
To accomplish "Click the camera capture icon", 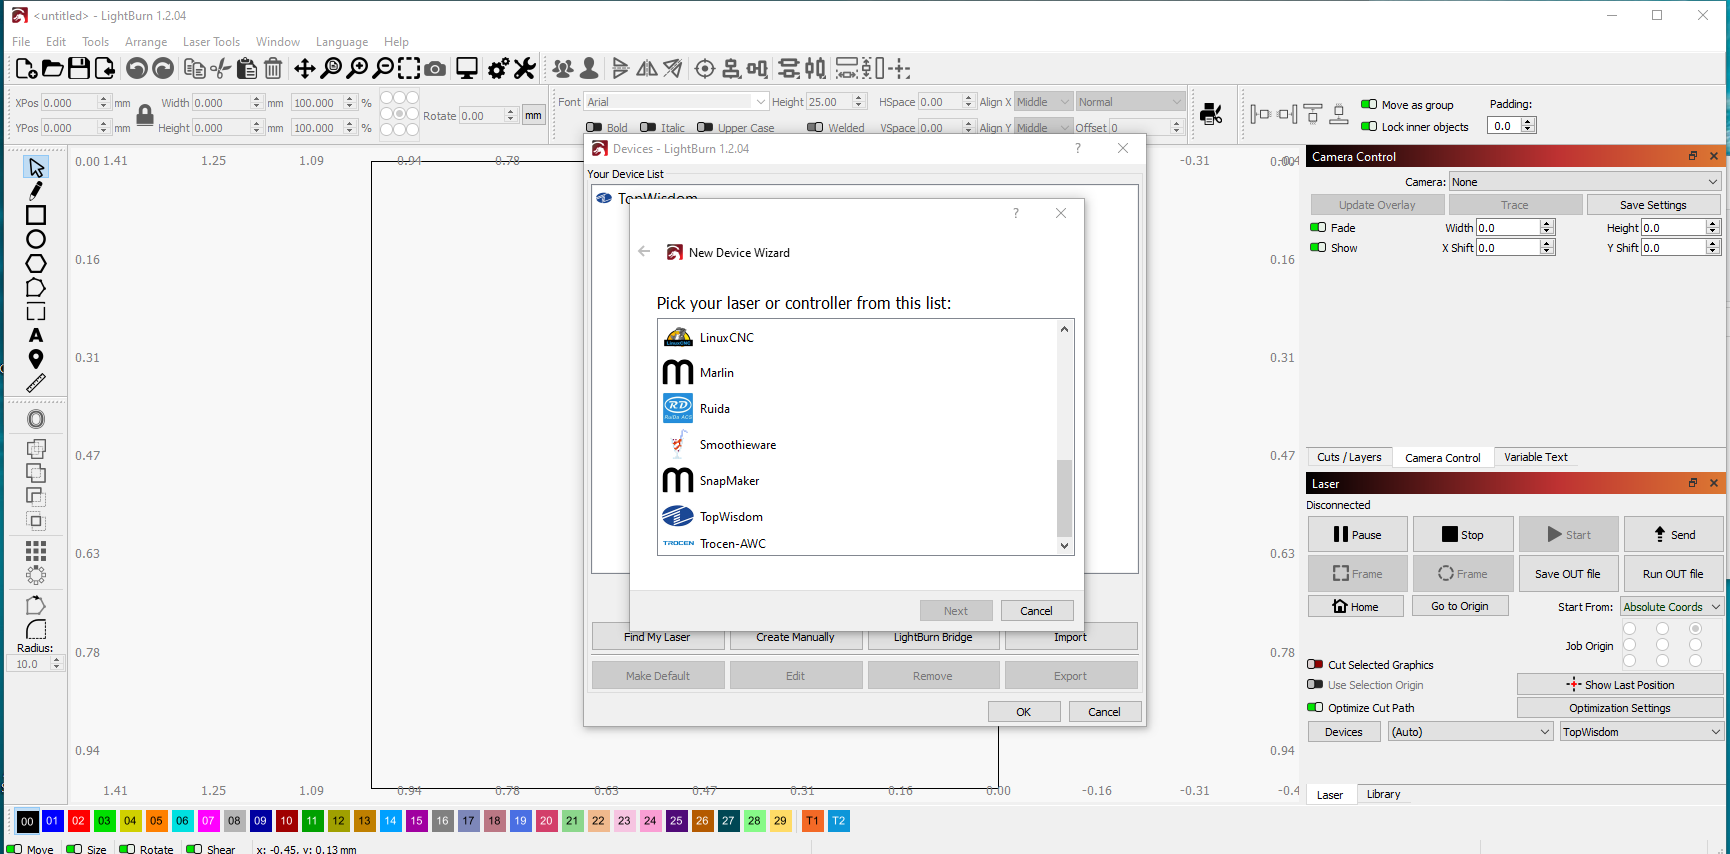I will 435,68.
